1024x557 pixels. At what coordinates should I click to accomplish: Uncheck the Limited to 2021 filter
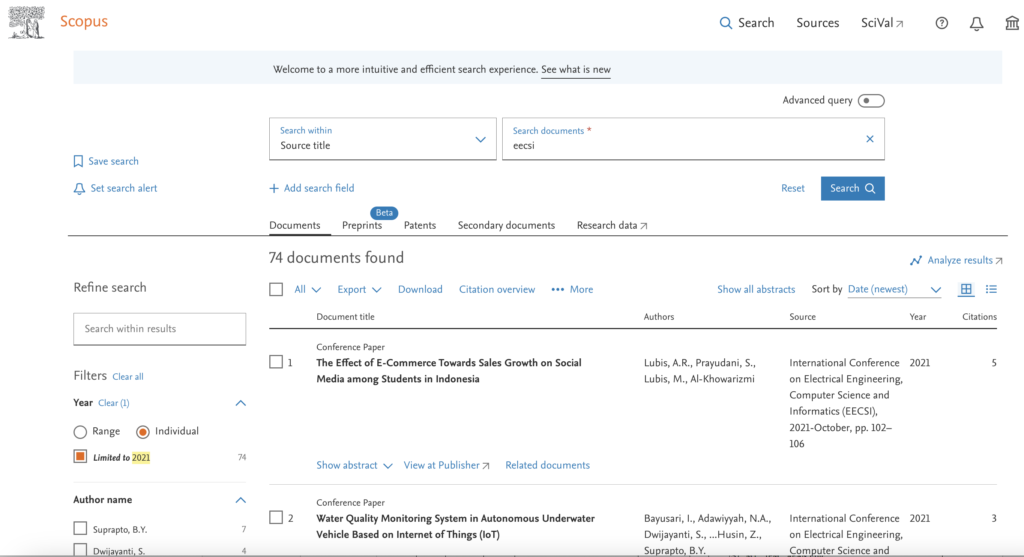80,457
